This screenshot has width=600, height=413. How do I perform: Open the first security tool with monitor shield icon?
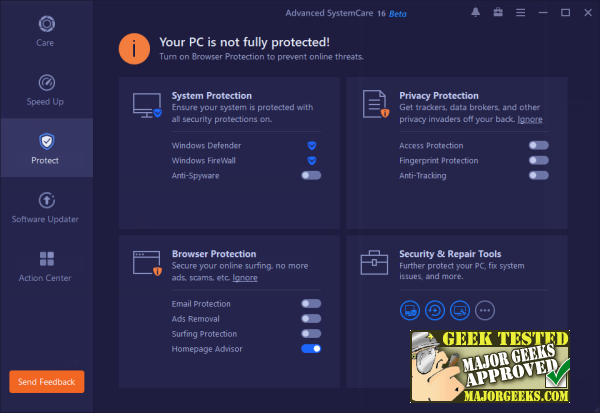pos(410,310)
